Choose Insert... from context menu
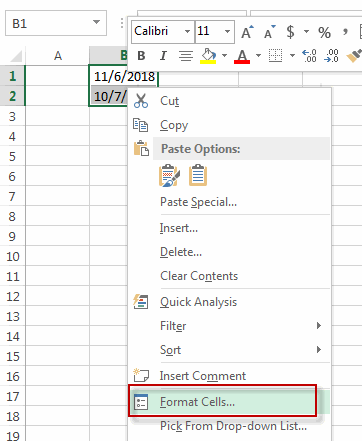 pos(229,228)
